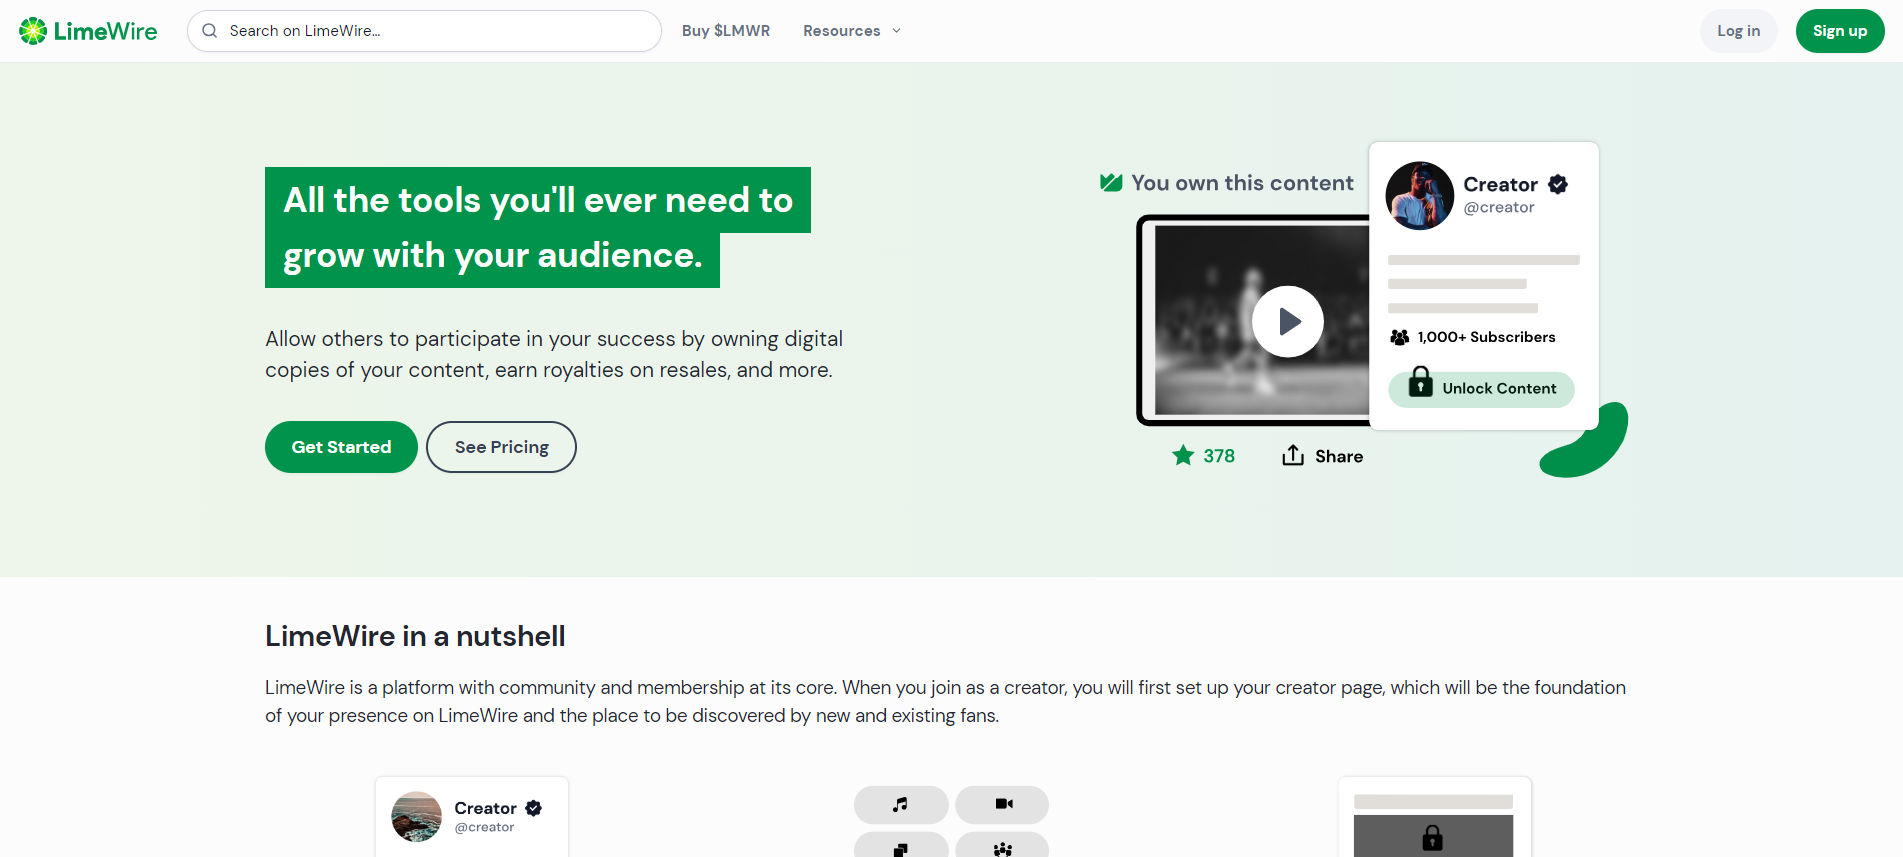Click the green 'You own this content' icon
Viewport: 1903px width, 857px height.
[x=1111, y=182]
